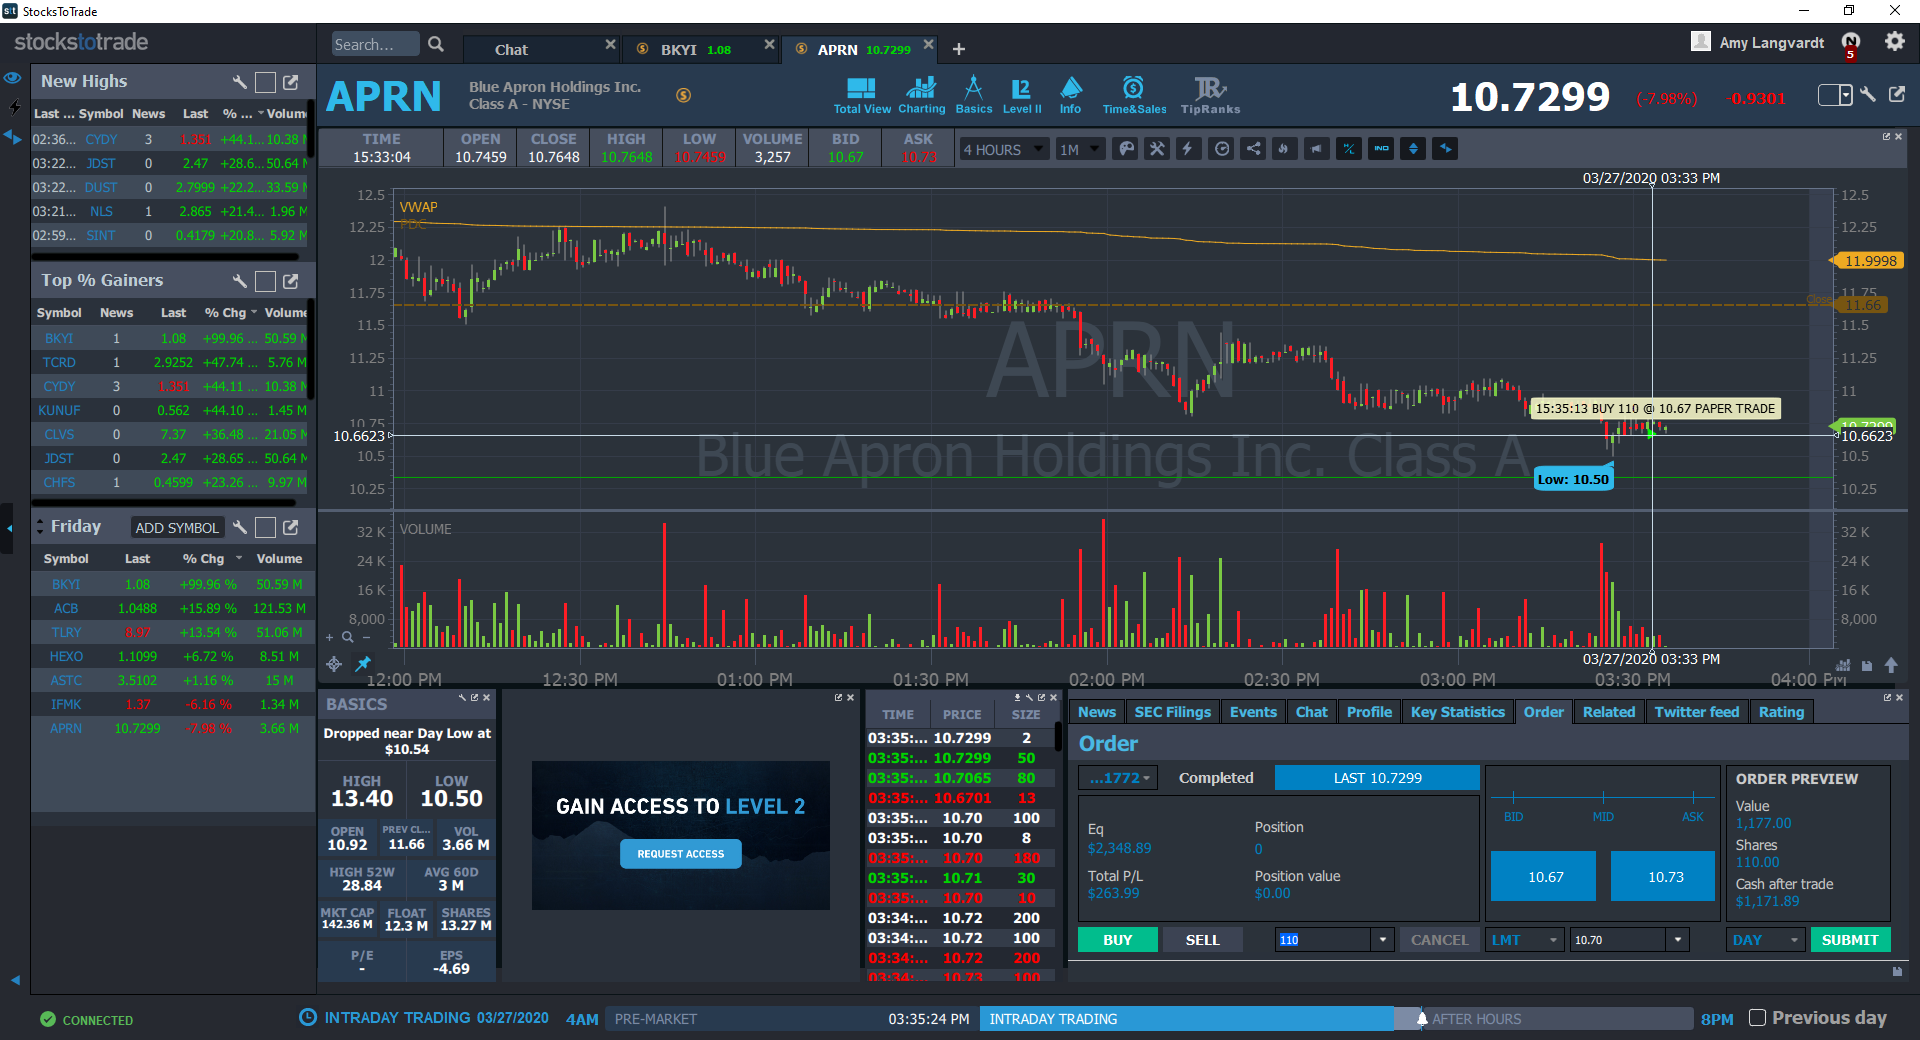The image size is (1920, 1040).
Task: Switch to the SEC Filings tab
Action: click(1172, 712)
